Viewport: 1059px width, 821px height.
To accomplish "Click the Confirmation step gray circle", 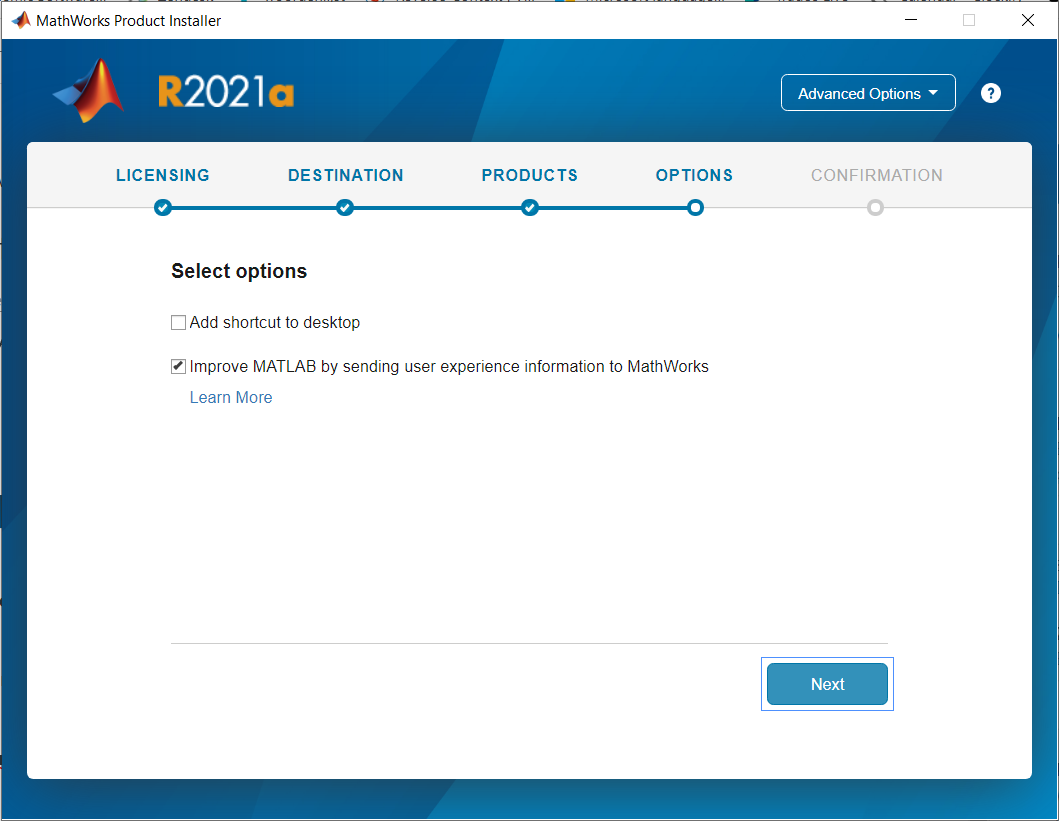I will [x=875, y=207].
